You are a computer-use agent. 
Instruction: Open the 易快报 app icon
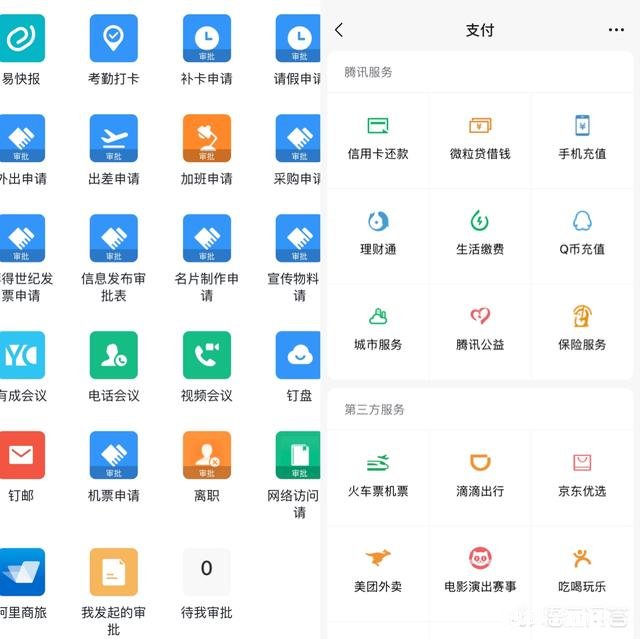21,38
